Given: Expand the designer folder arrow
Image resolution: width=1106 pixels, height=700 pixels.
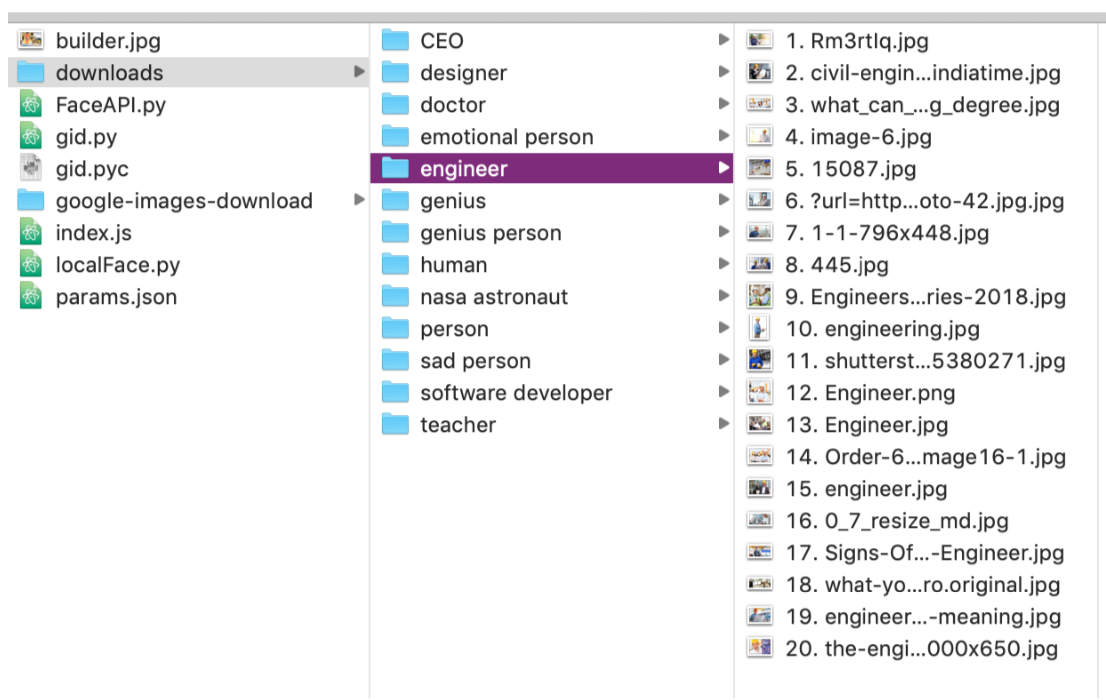Looking at the screenshot, I should coord(723,72).
